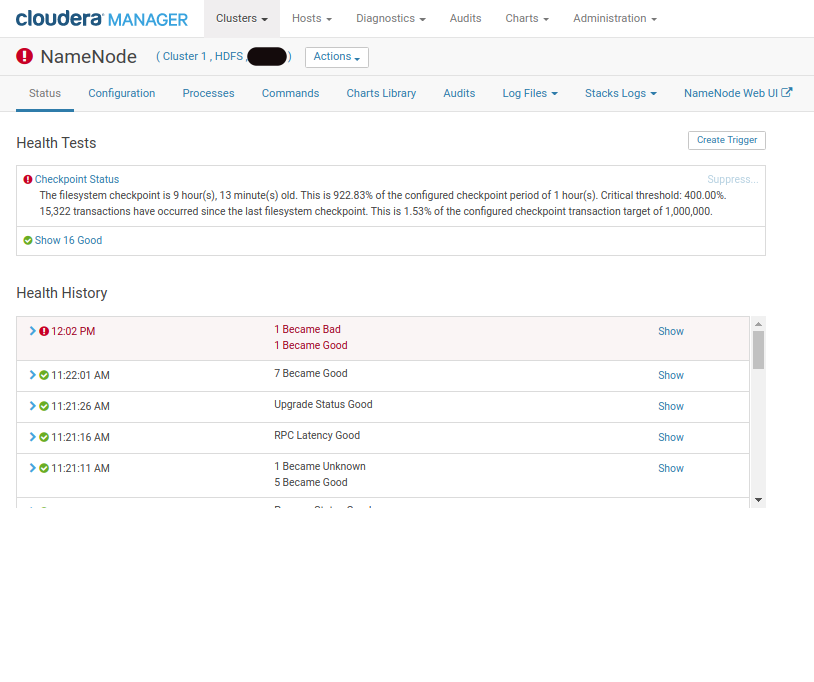Click Show for the 11:21:26 AM entry

tap(671, 406)
